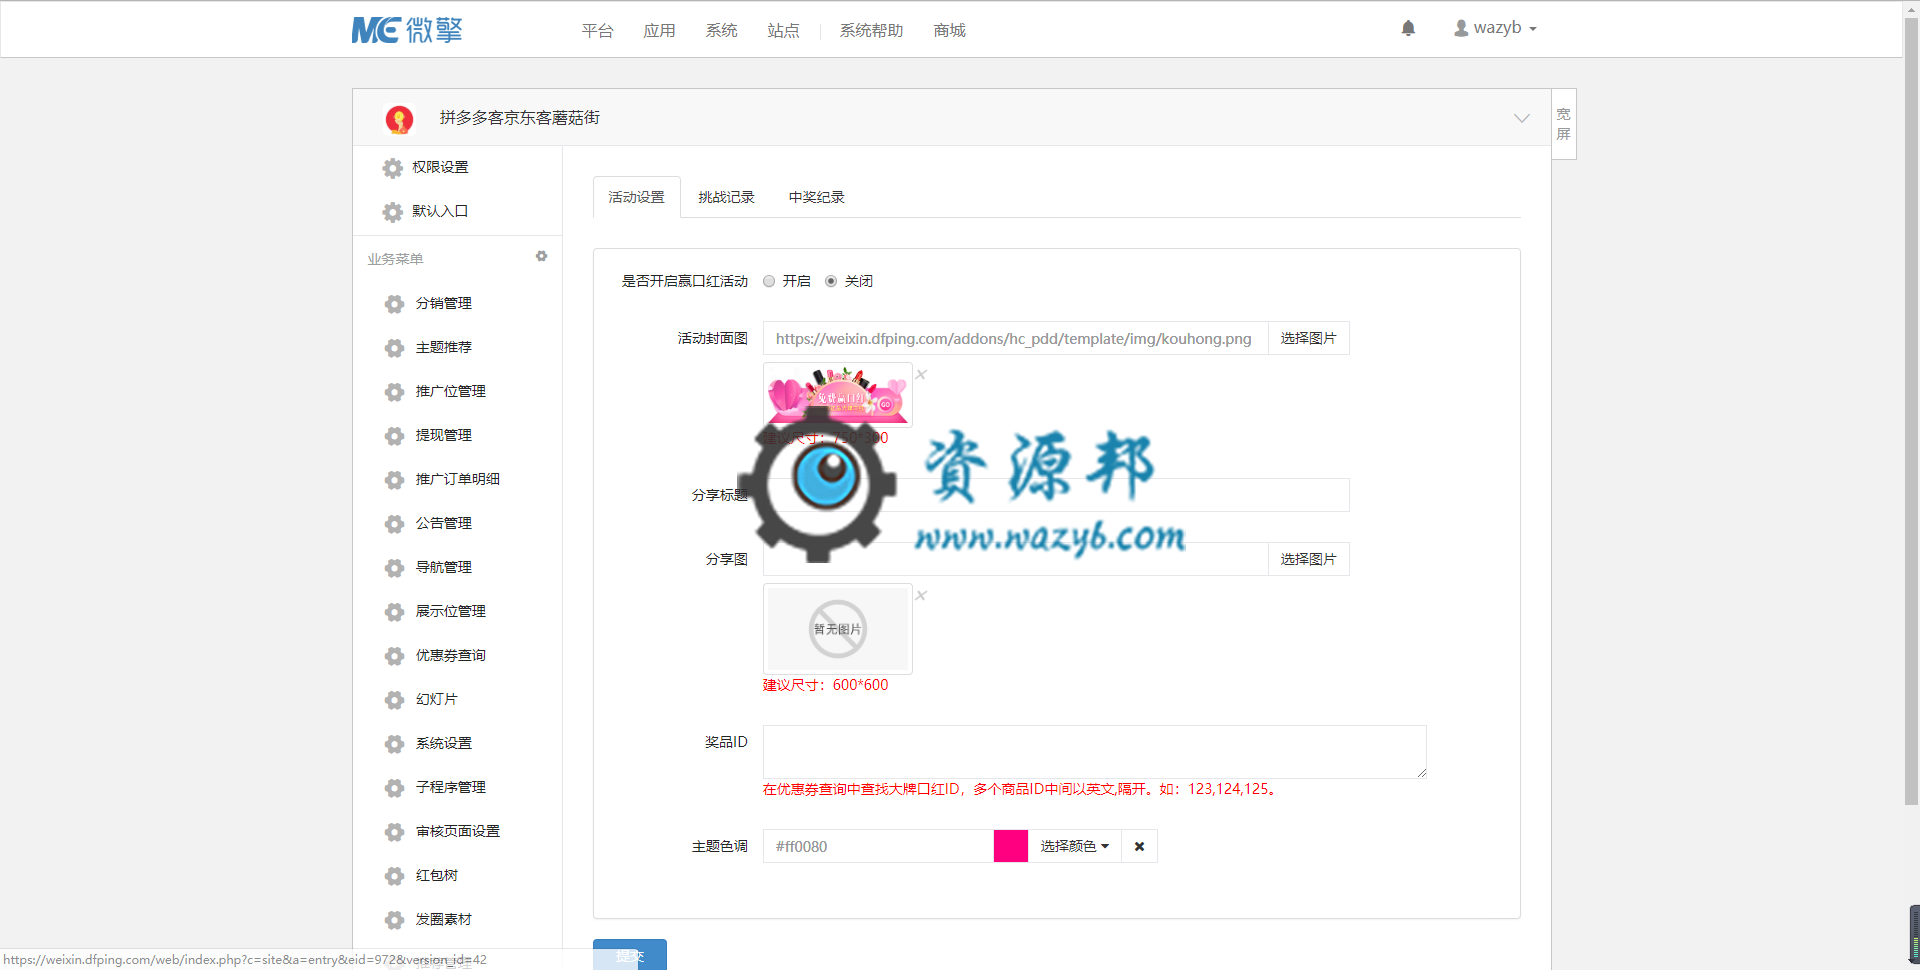The image size is (1920, 970).
Task: Click gear icon next to 展示位管理
Action: click(x=394, y=612)
